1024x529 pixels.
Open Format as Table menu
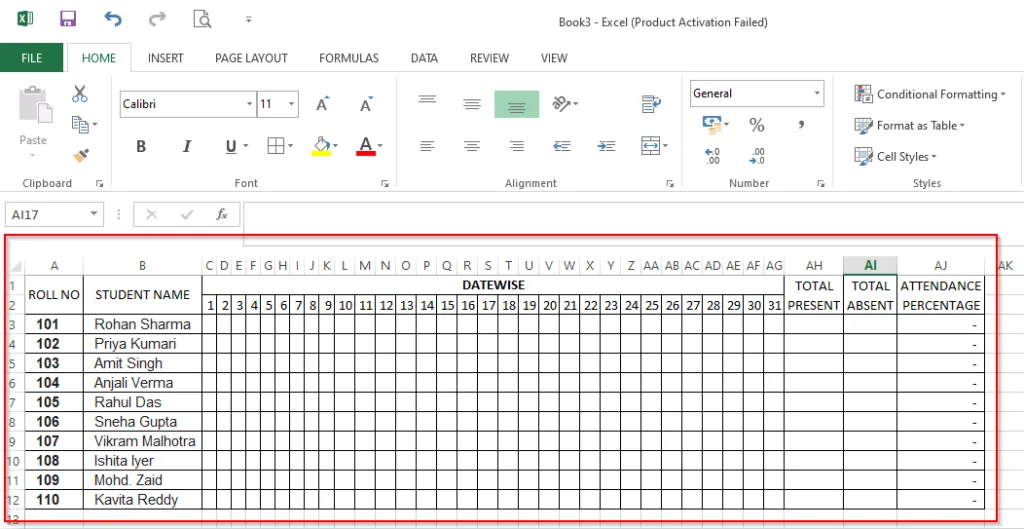coord(909,125)
